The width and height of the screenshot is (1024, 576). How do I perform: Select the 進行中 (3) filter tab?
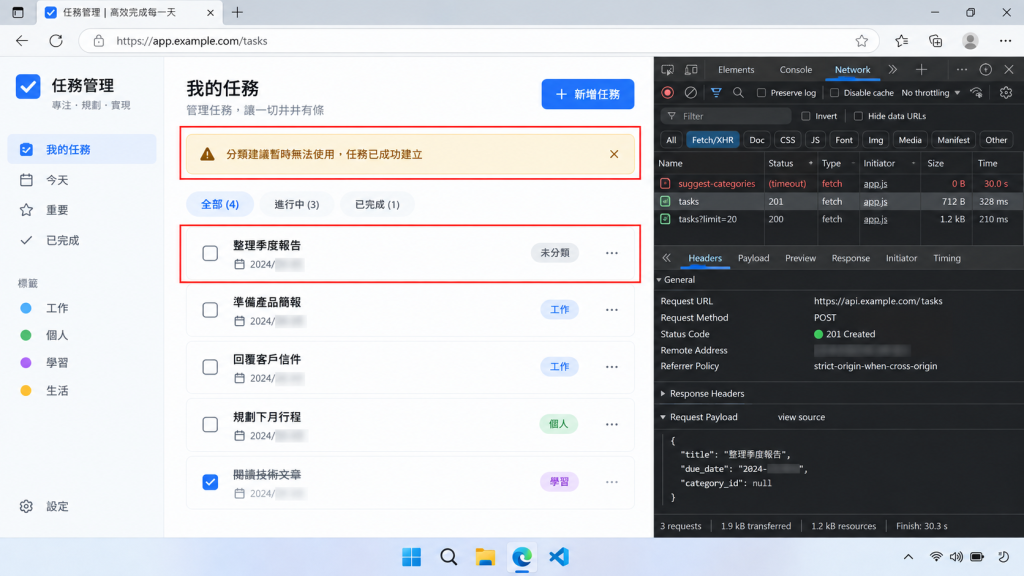[x=296, y=204]
